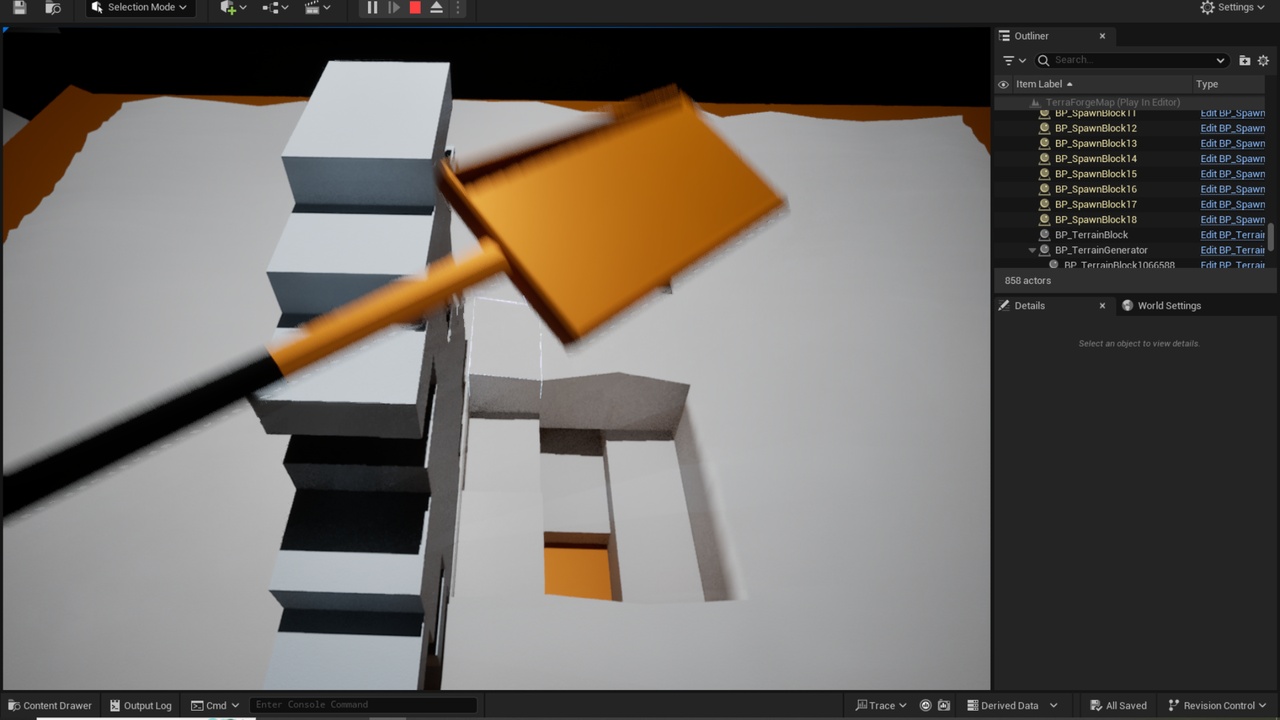
Task: Open the Selection Mode dropdown
Action: [139, 7]
